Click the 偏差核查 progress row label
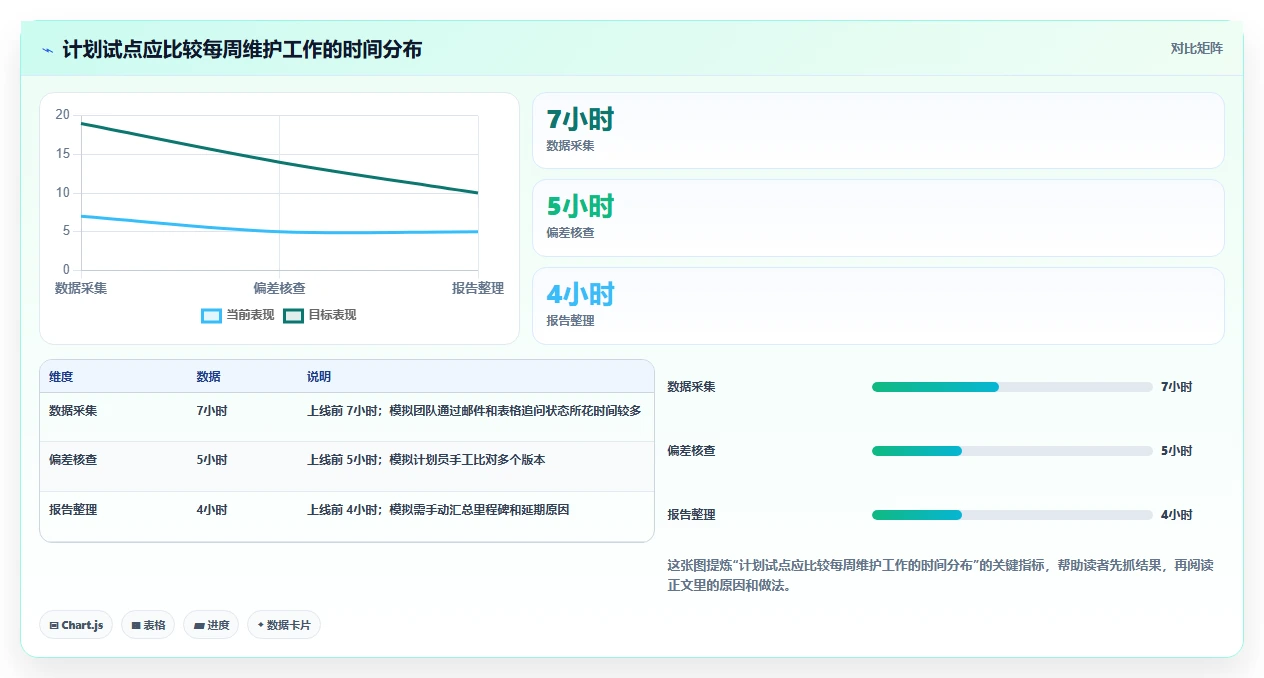Viewport: 1264px width, 678px height. click(692, 451)
